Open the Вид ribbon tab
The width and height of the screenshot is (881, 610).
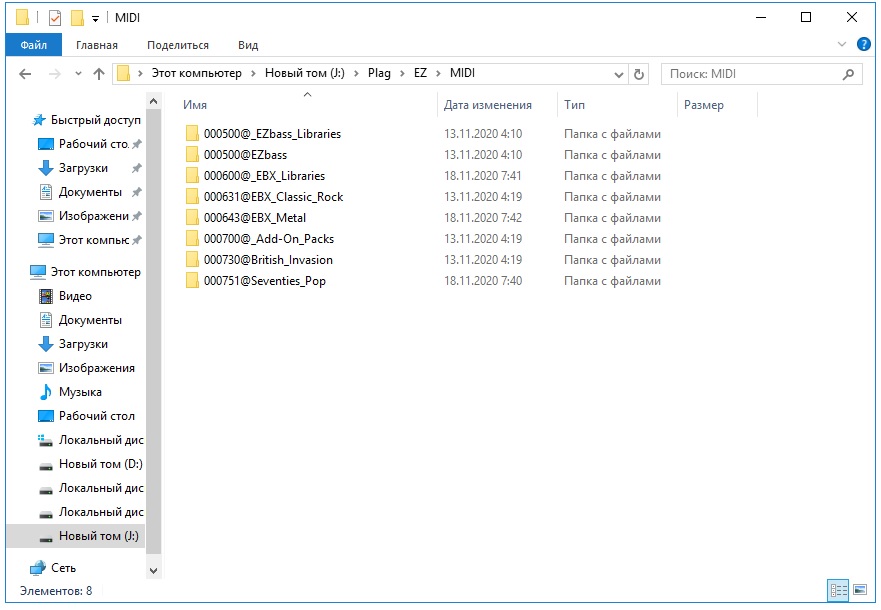click(x=248, y=45)
